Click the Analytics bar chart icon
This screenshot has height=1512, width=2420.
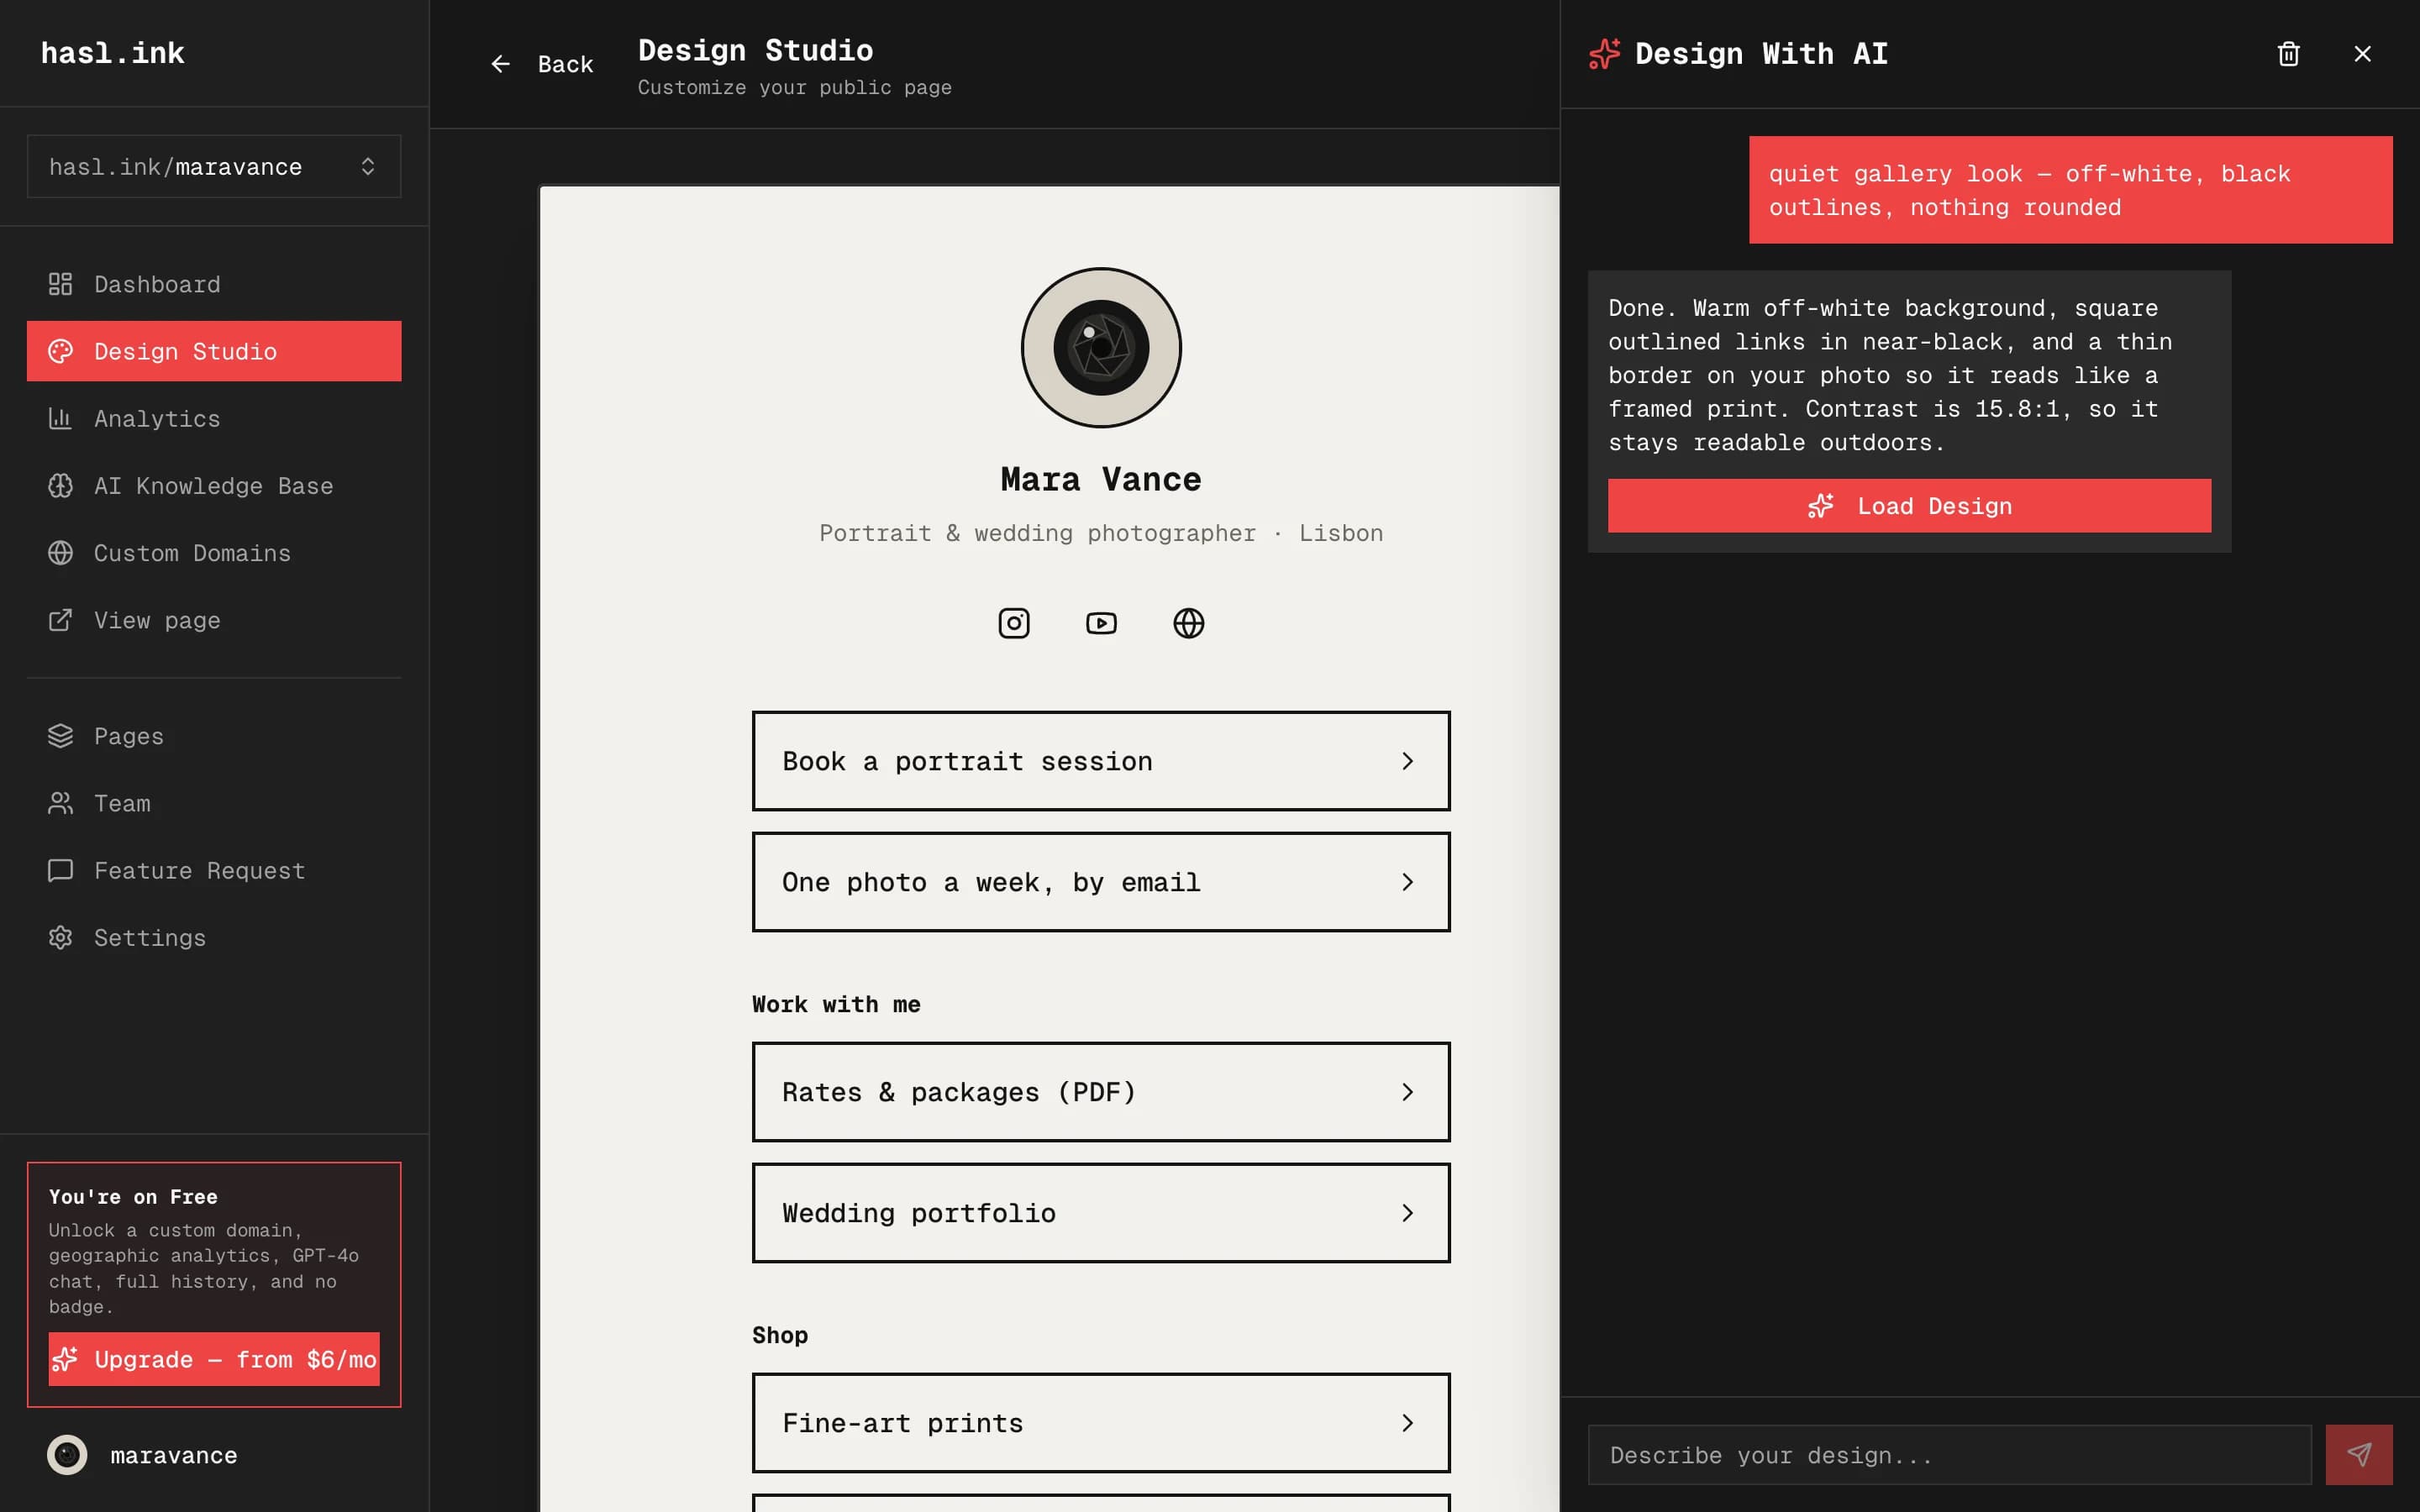pos(60,418)
